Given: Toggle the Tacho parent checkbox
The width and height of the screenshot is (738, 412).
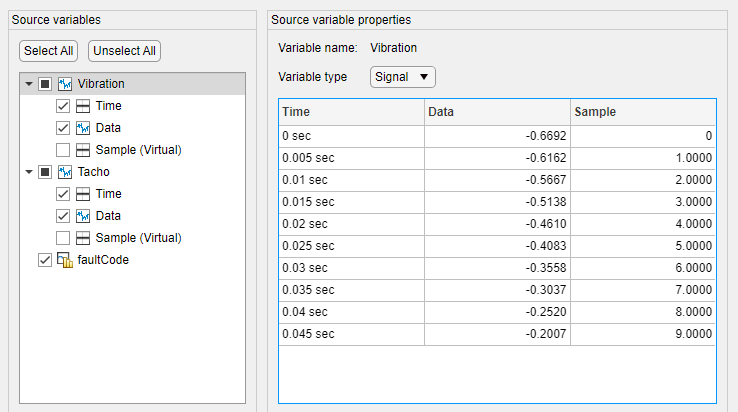Looking at the screenshot, I should [45, 172].
